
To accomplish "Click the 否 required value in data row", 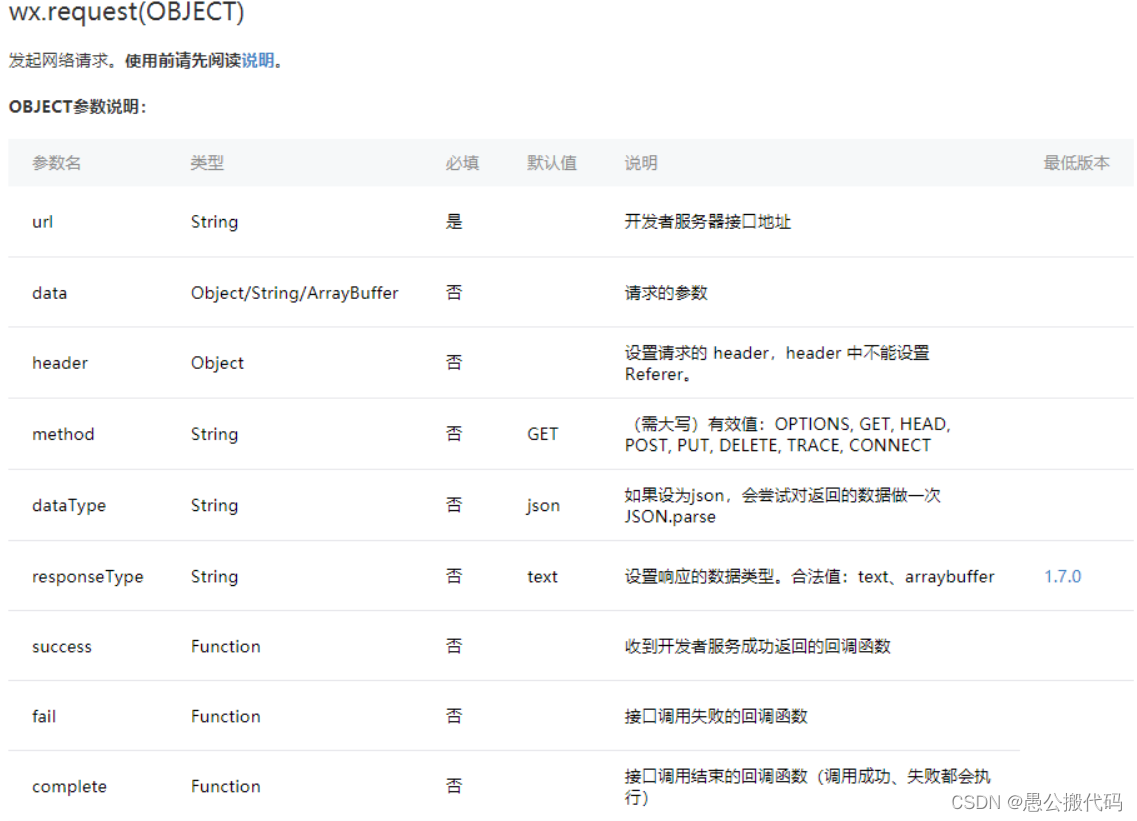I will 454,293.
